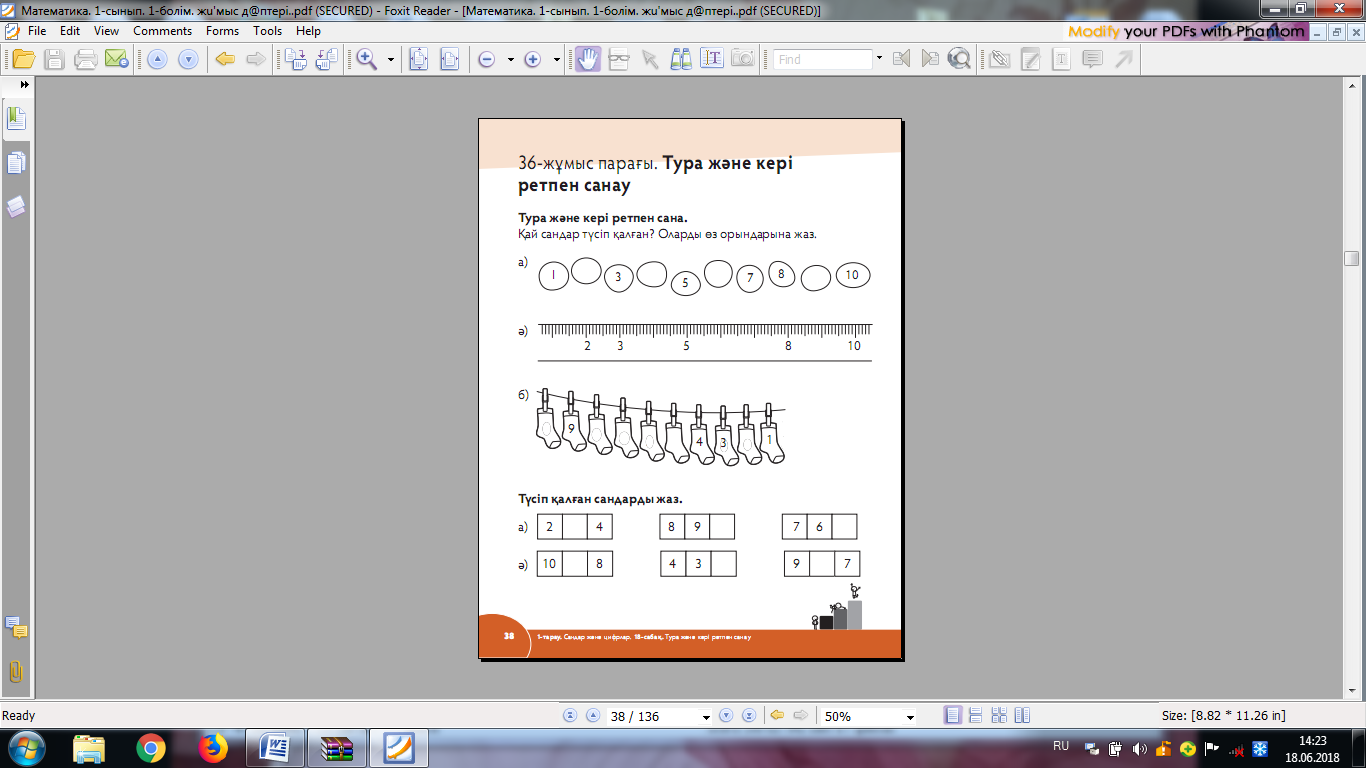Open the page number dropdown in status bar
This screenshot has width=1366, height=768.
[706, 717]
